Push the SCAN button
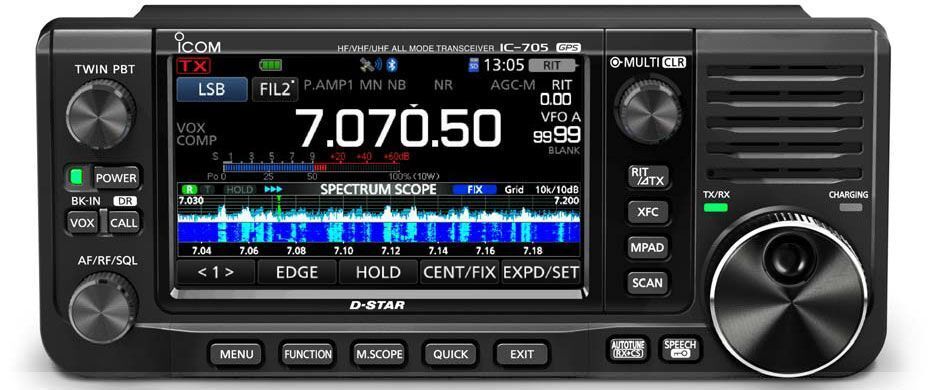 click(648, 283)
